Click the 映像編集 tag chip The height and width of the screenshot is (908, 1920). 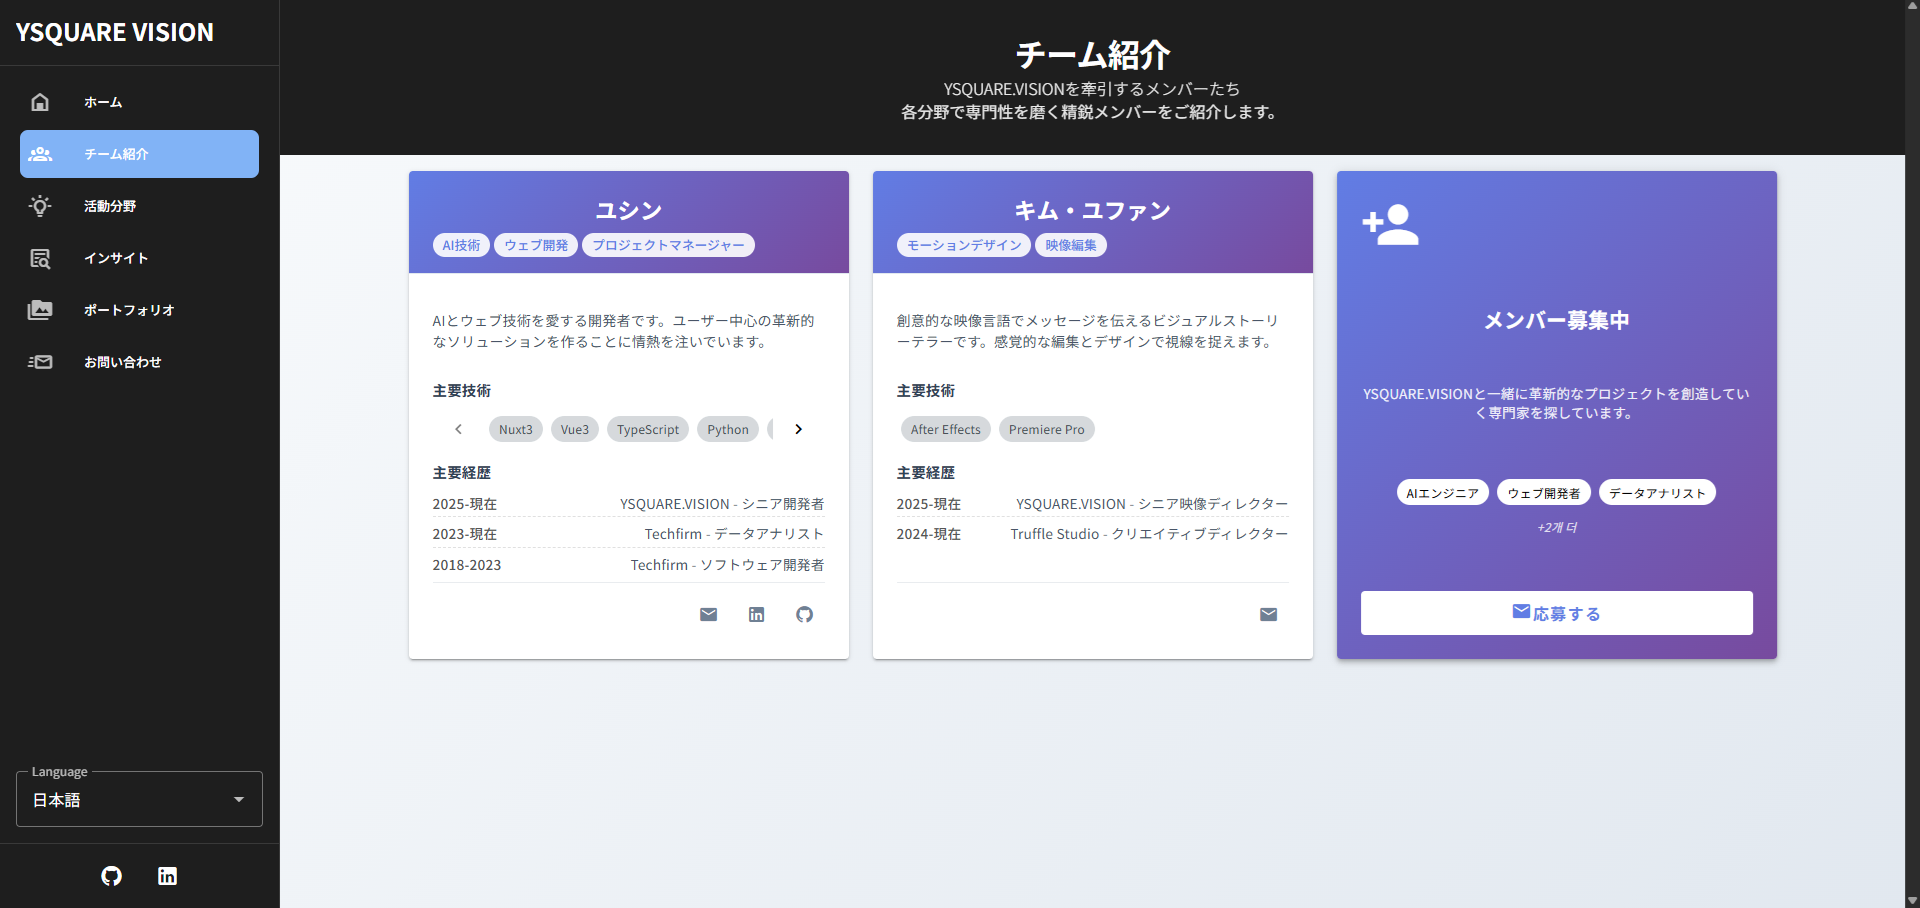[x=1071, y=245]
